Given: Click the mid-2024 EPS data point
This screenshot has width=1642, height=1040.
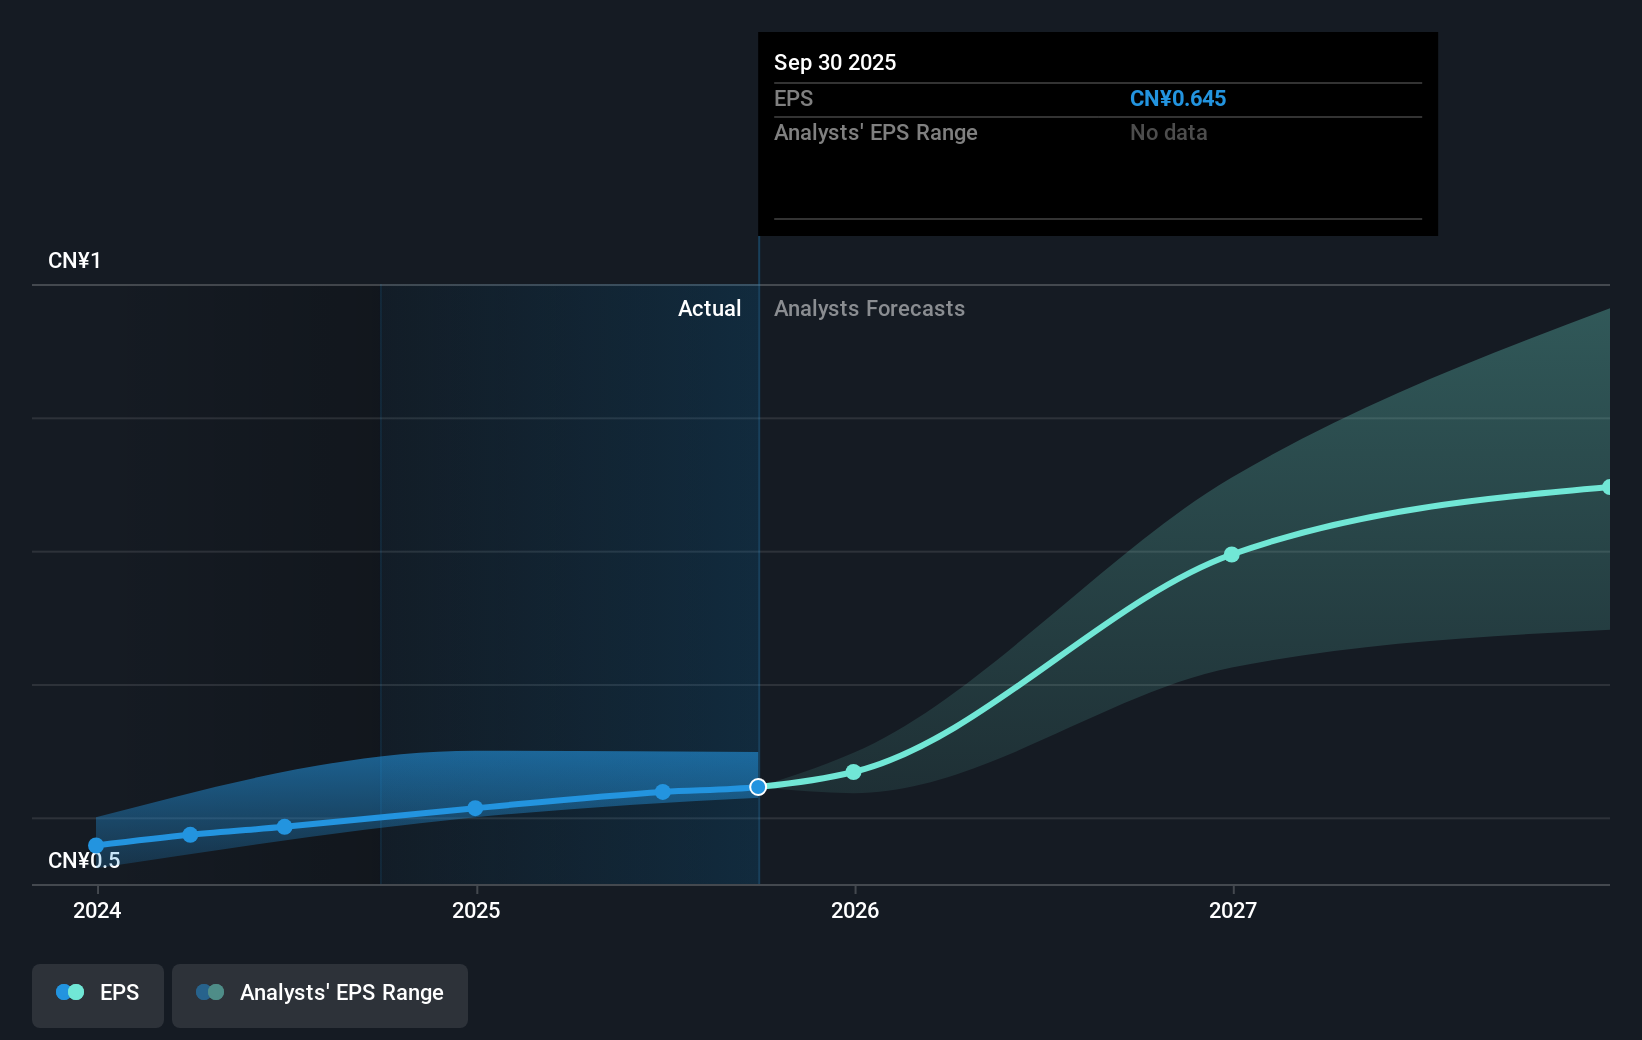Looking at the screenshot, I should pyautogui.click(x=285, y=826).
